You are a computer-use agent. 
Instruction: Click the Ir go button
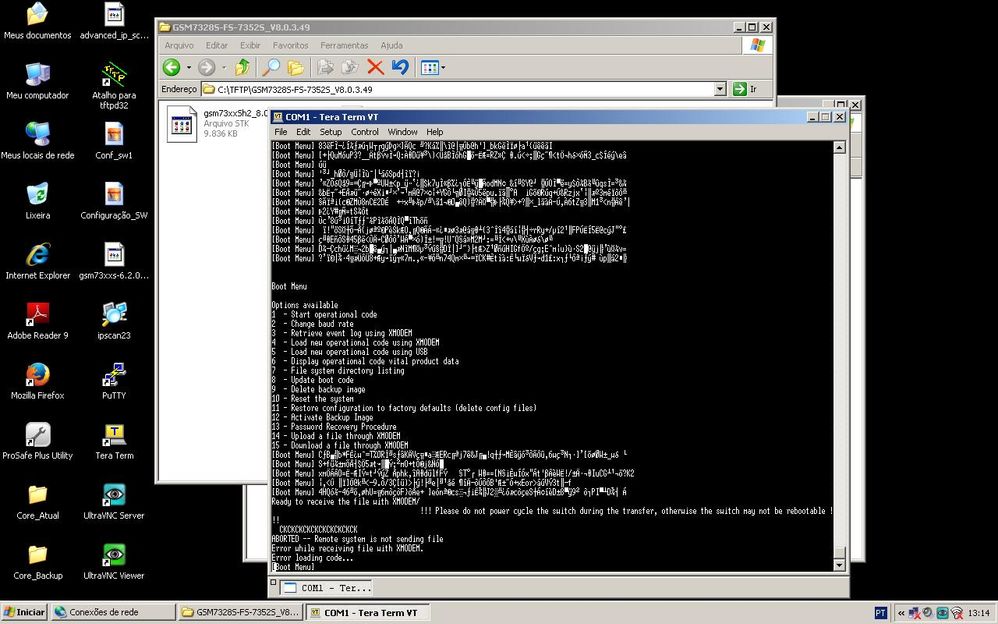[745, 89]
